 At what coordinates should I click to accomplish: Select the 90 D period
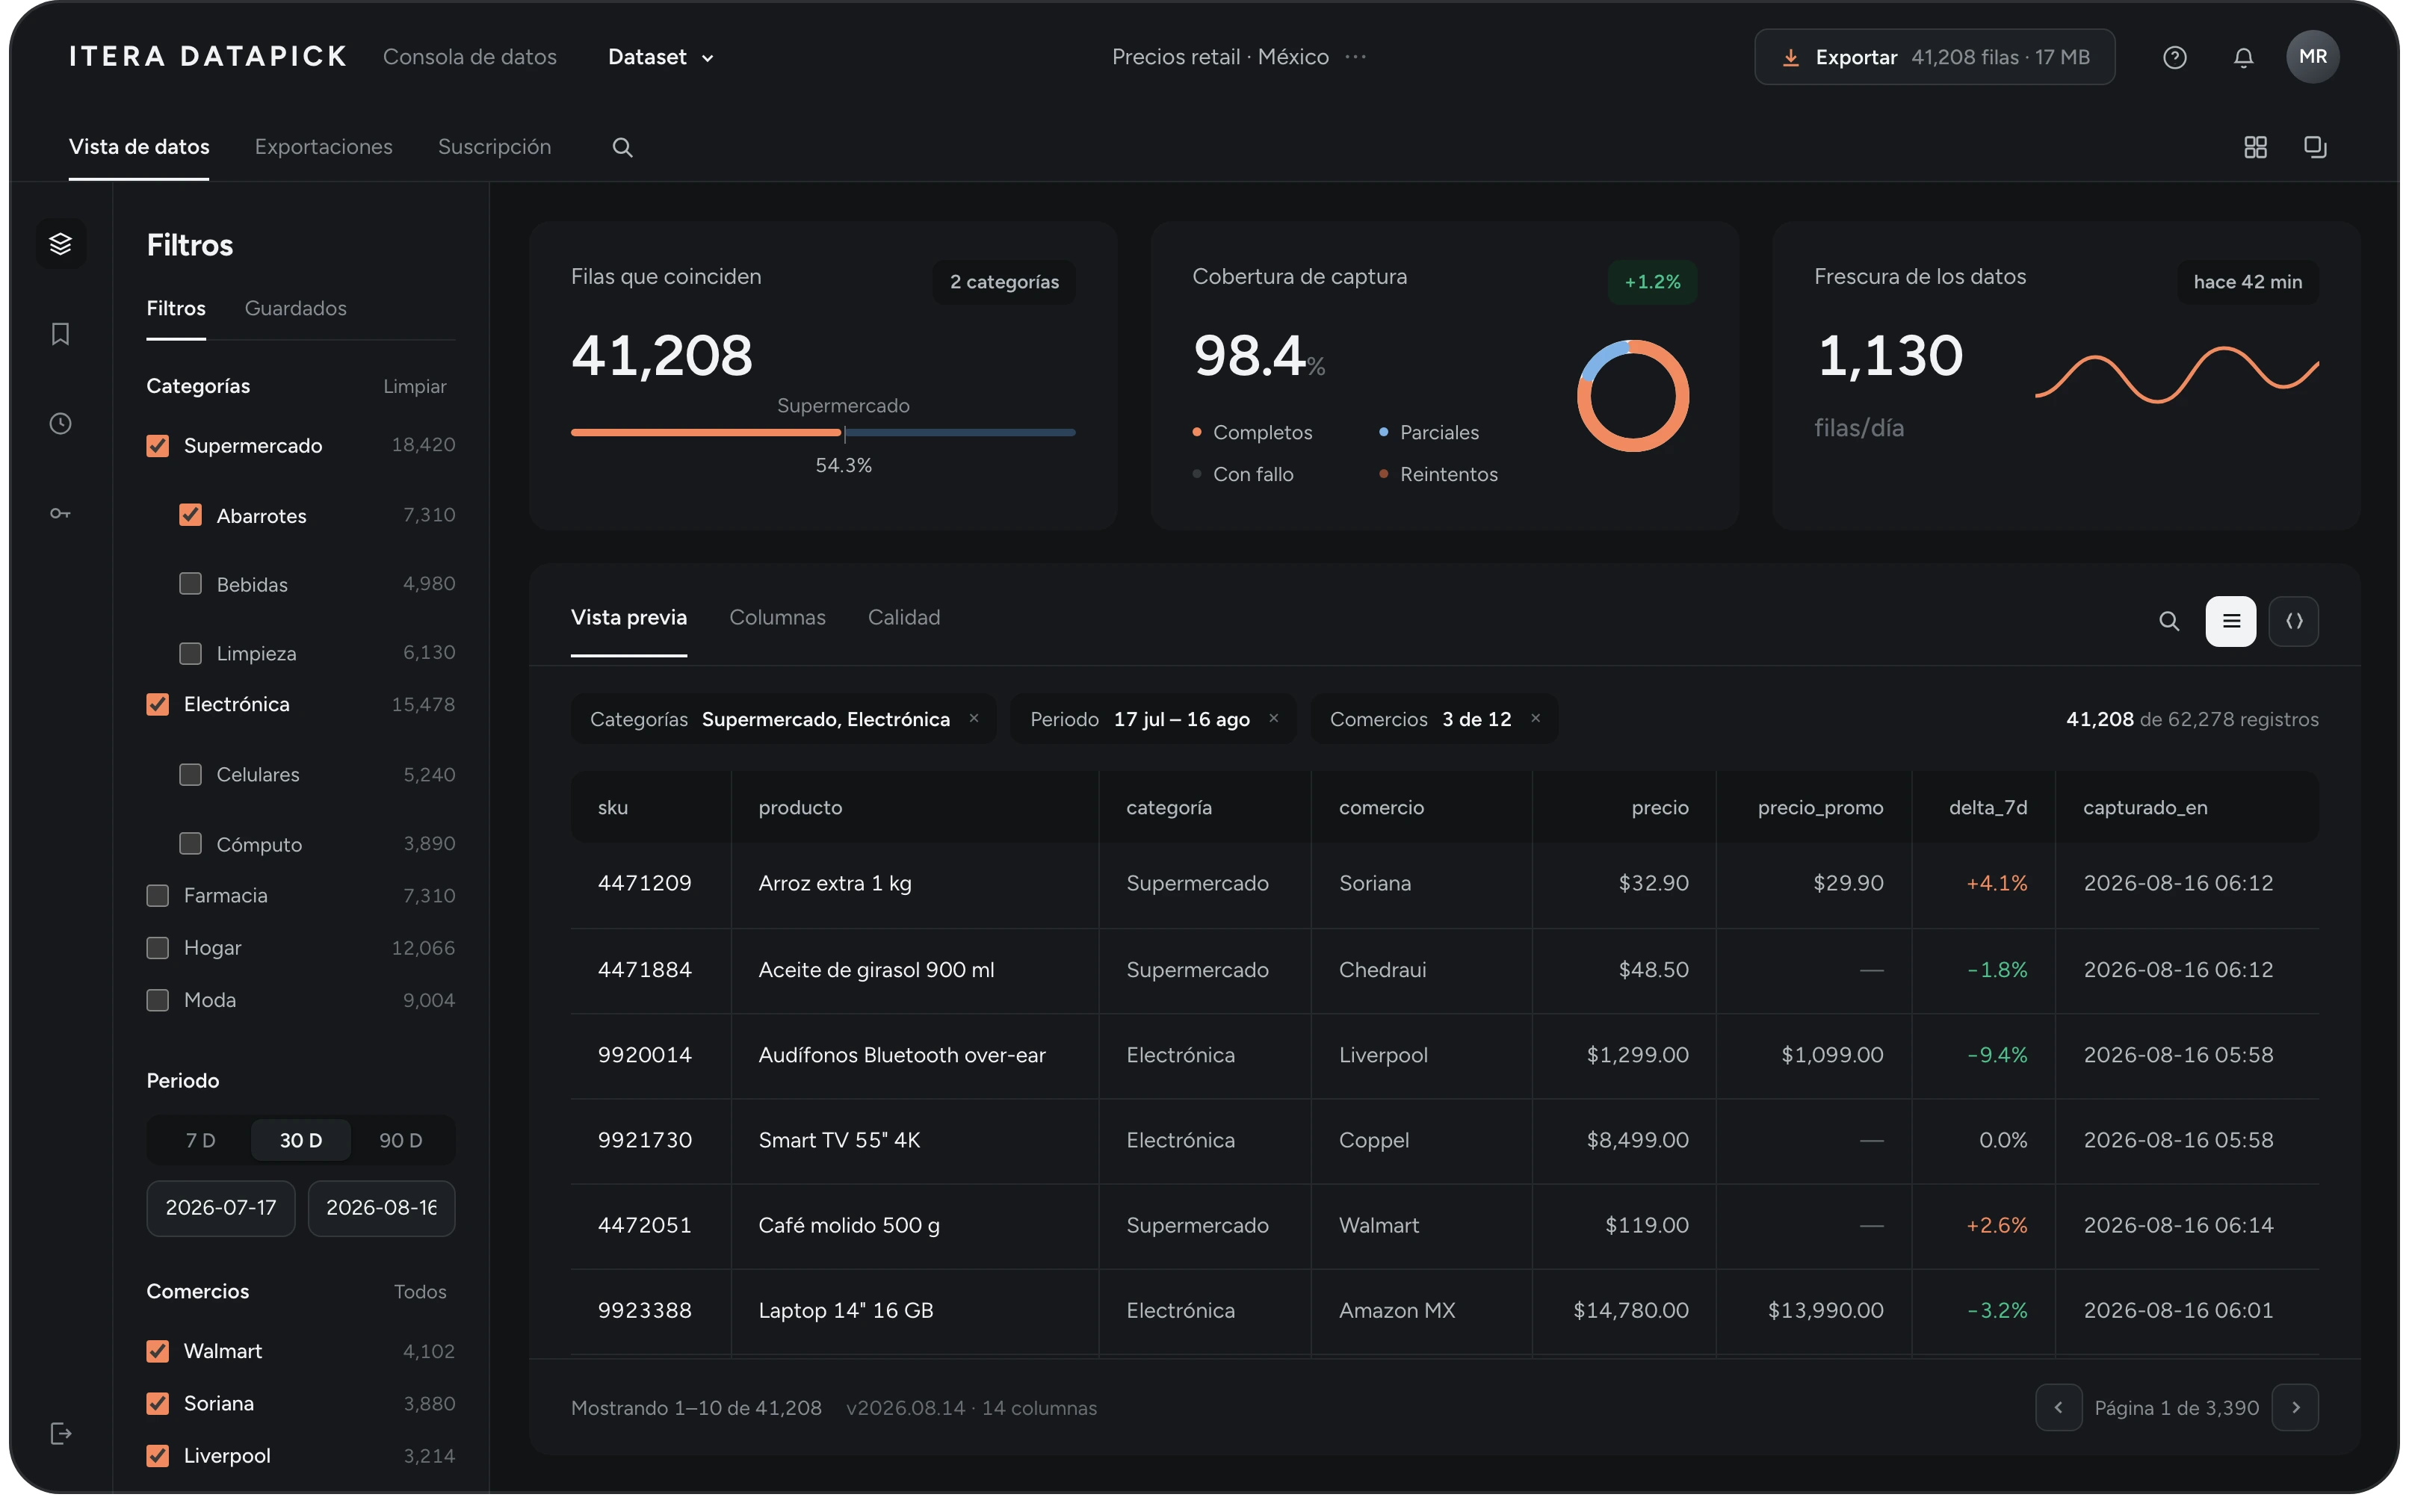pyautogui.click(x=400, y=1140)
